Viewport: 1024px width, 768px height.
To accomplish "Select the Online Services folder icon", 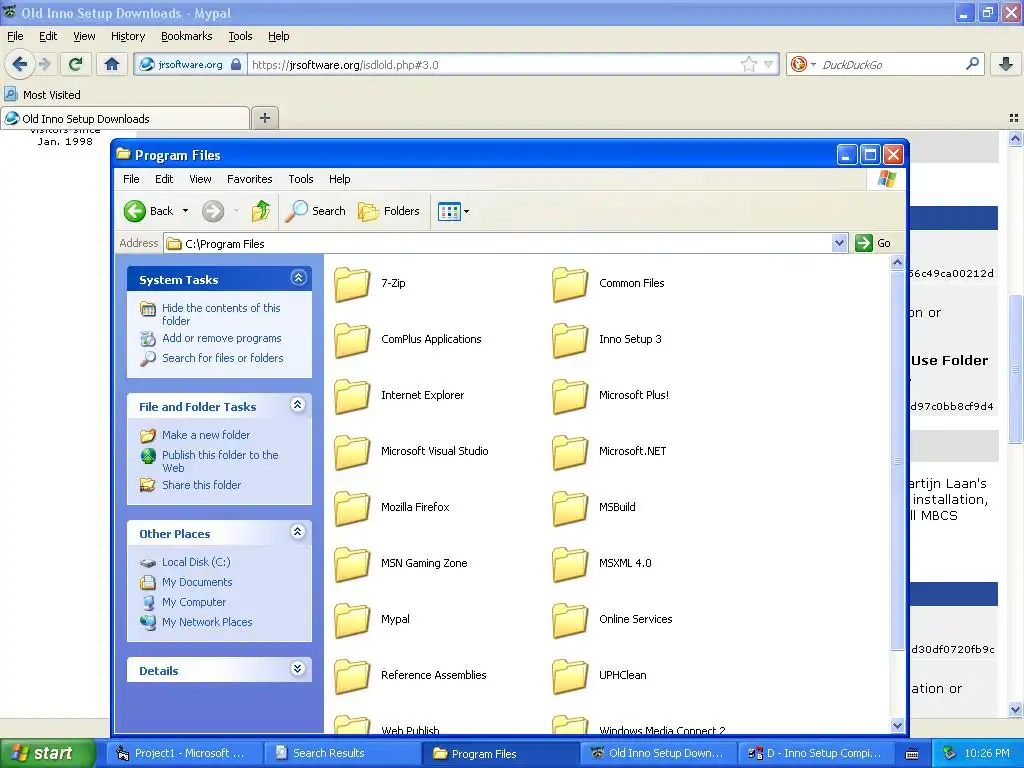I will pos(570,620).
